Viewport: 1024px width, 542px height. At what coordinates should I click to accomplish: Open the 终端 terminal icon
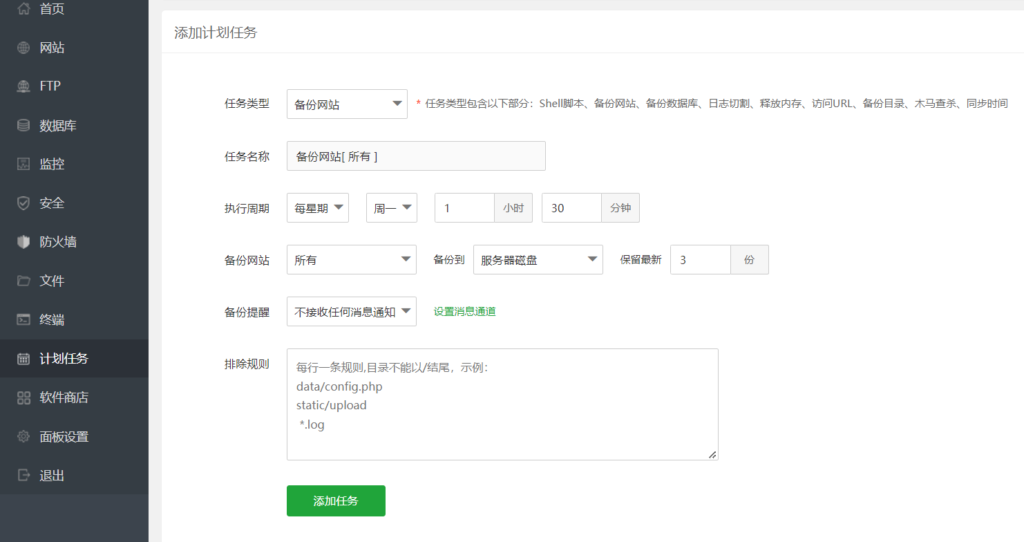pos(23,320)
